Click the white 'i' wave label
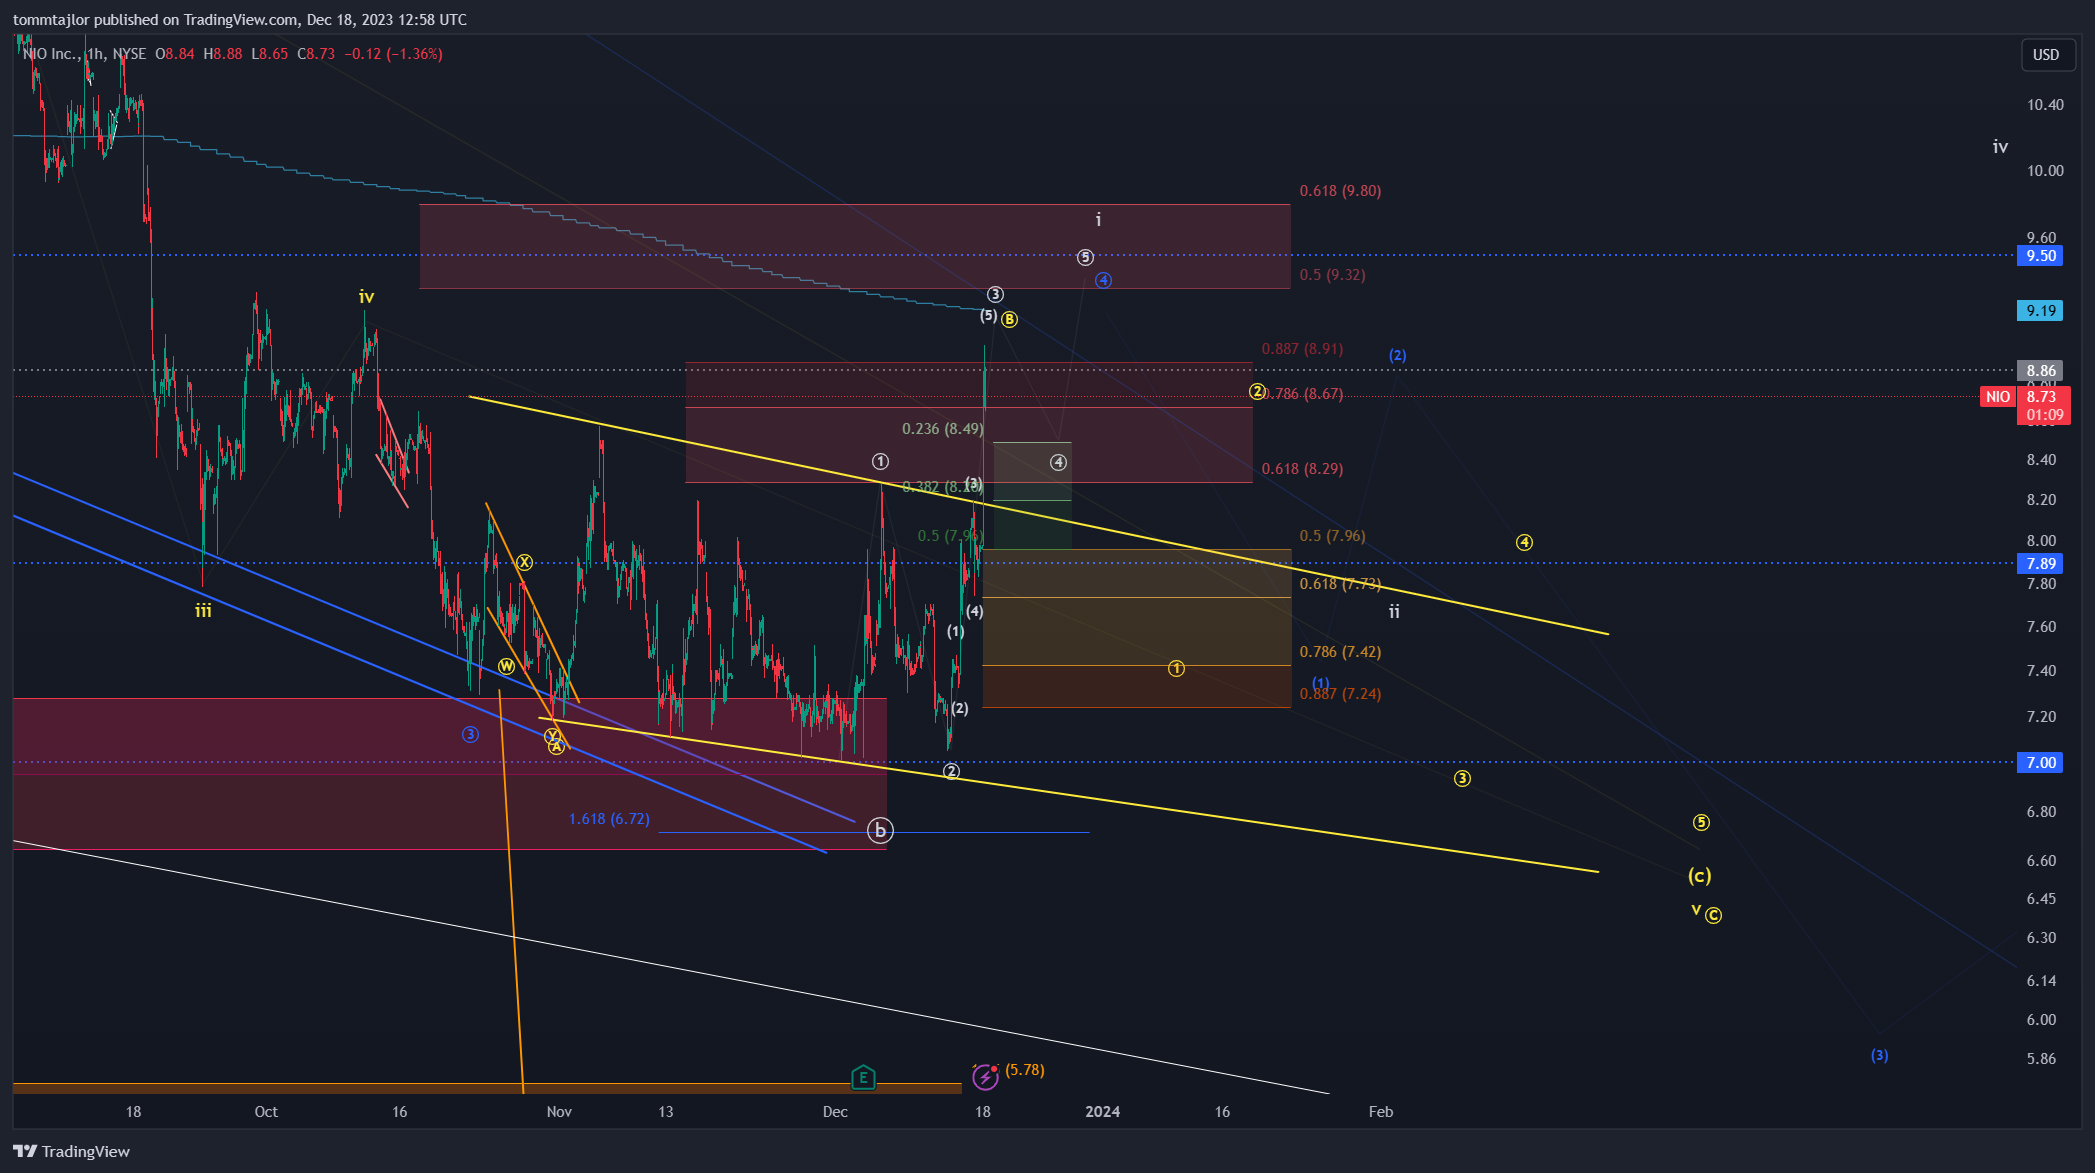Screen dimensions: 2095x1173 click(1098, 219)
